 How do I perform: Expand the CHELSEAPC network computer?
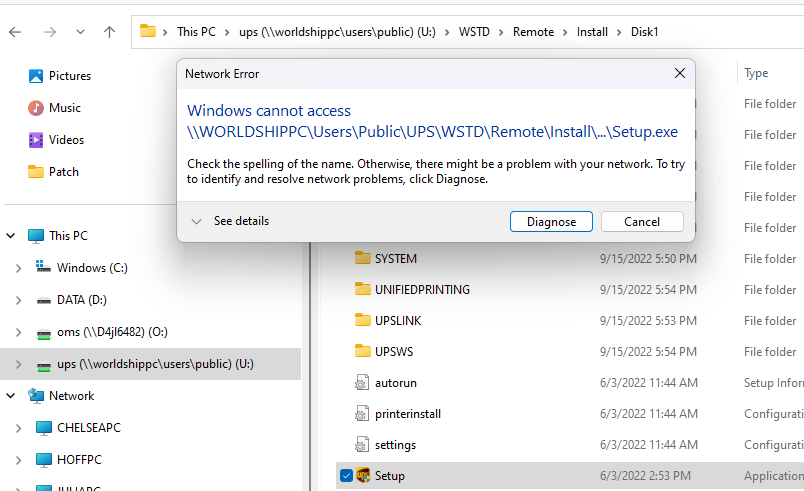coord(18,428)
